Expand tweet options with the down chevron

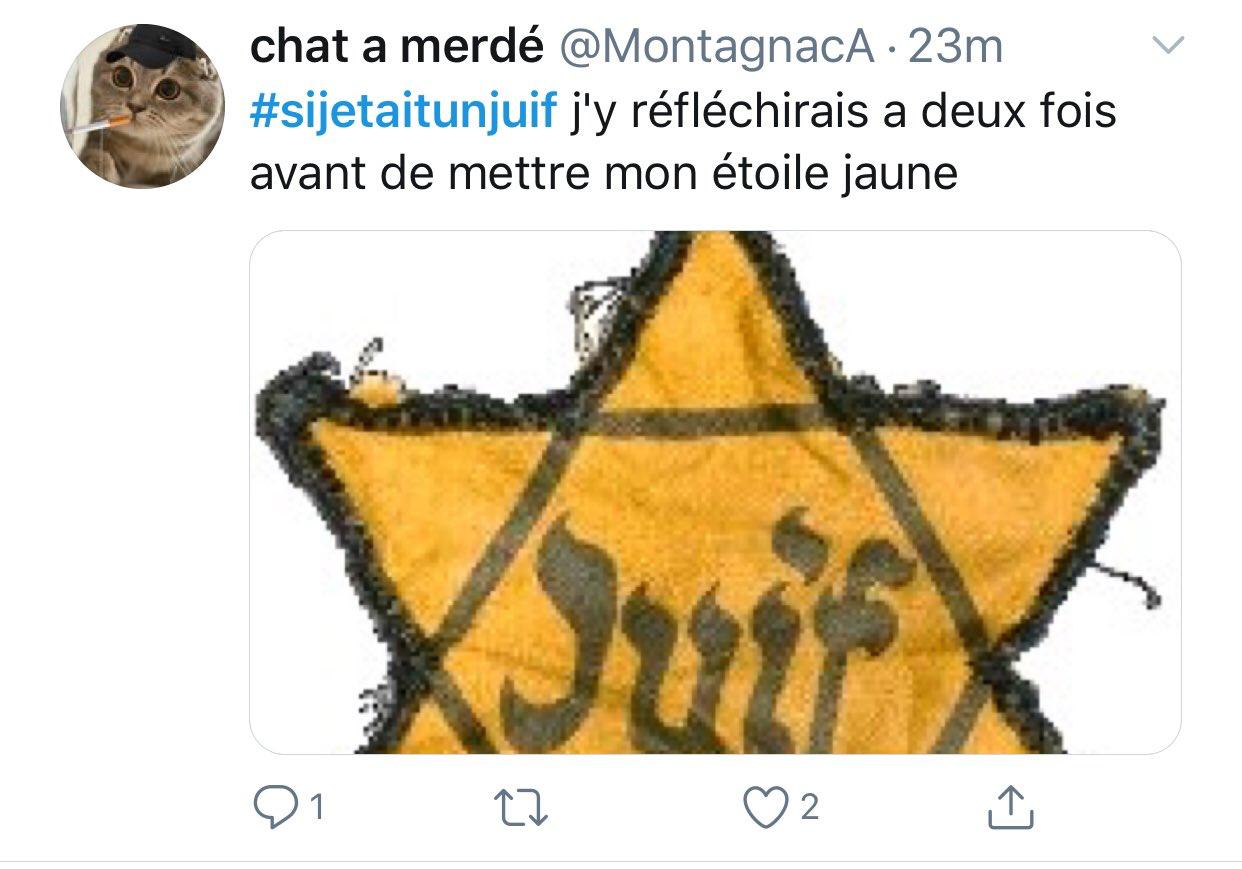click(1168, 45)
